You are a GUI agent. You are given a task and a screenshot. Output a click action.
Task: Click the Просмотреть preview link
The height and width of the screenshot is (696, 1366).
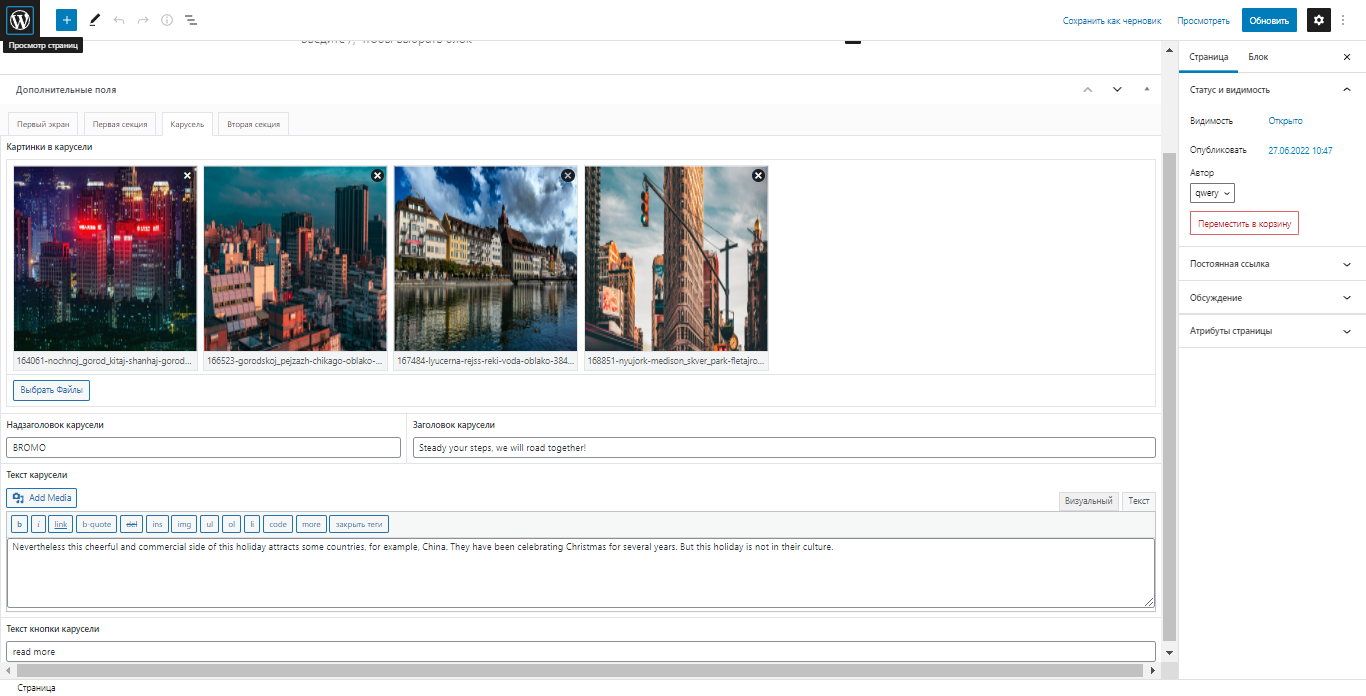click(1203, 20)
